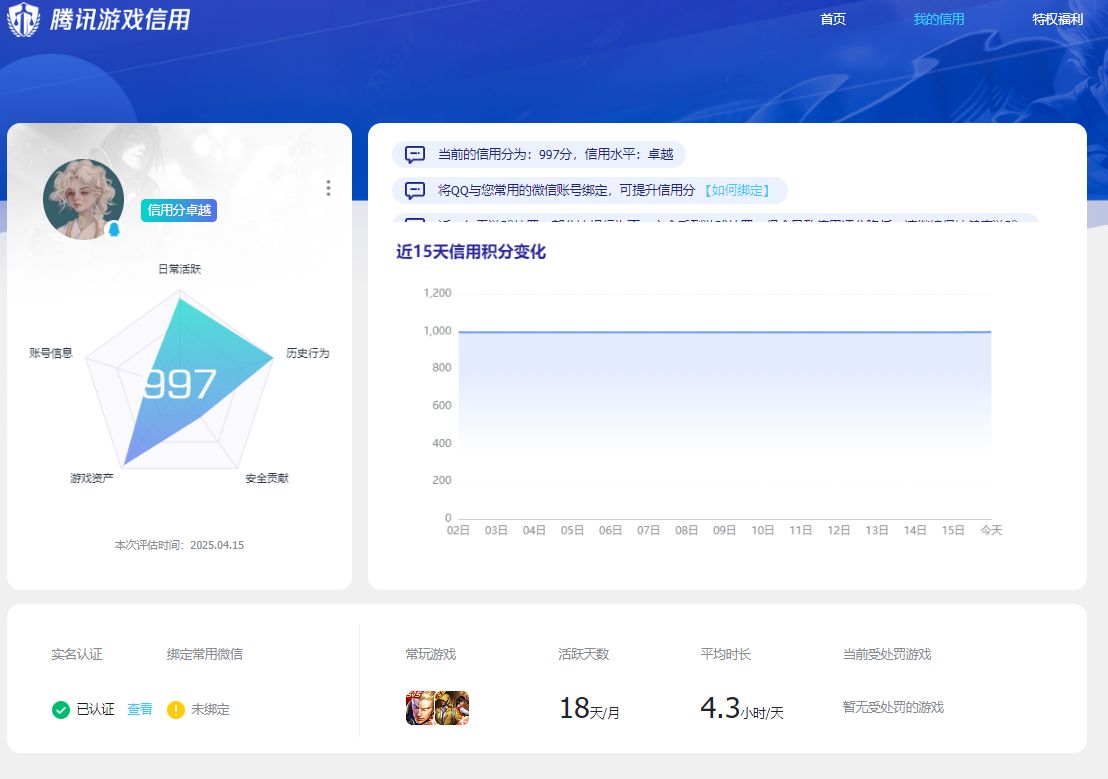Screen dimensions: 1108x779
Task: Click the 09日 label on chart axis
Action: (x=724, y=530)
